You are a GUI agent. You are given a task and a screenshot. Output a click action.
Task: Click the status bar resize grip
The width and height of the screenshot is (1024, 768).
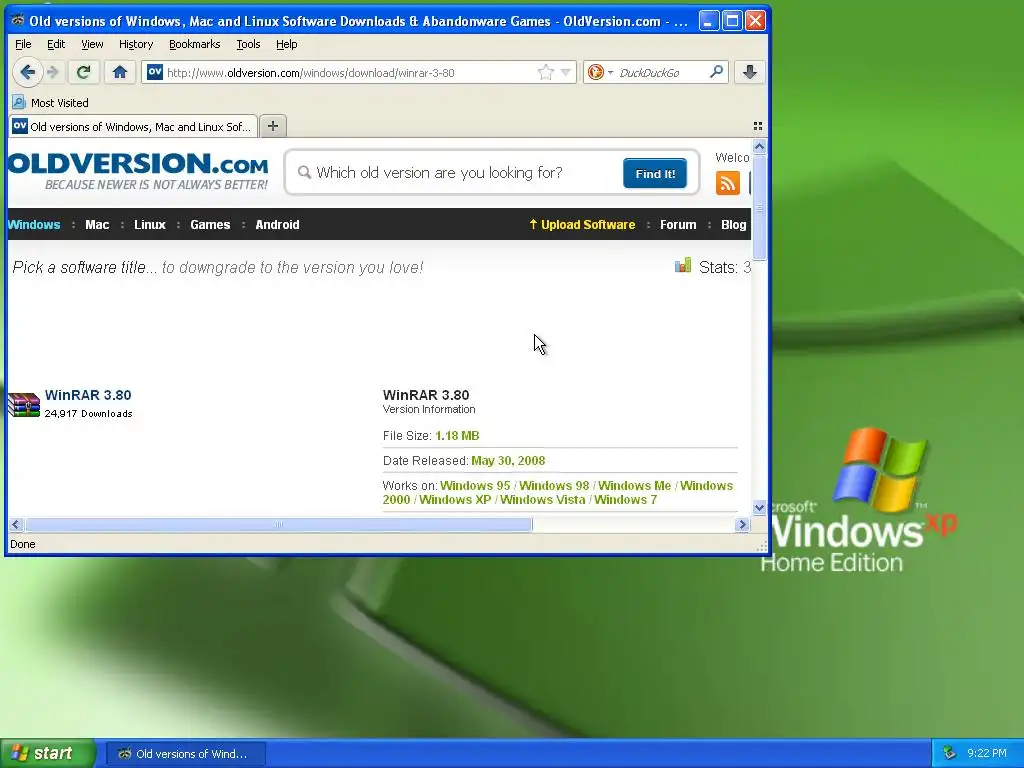[x=761, y=546]
